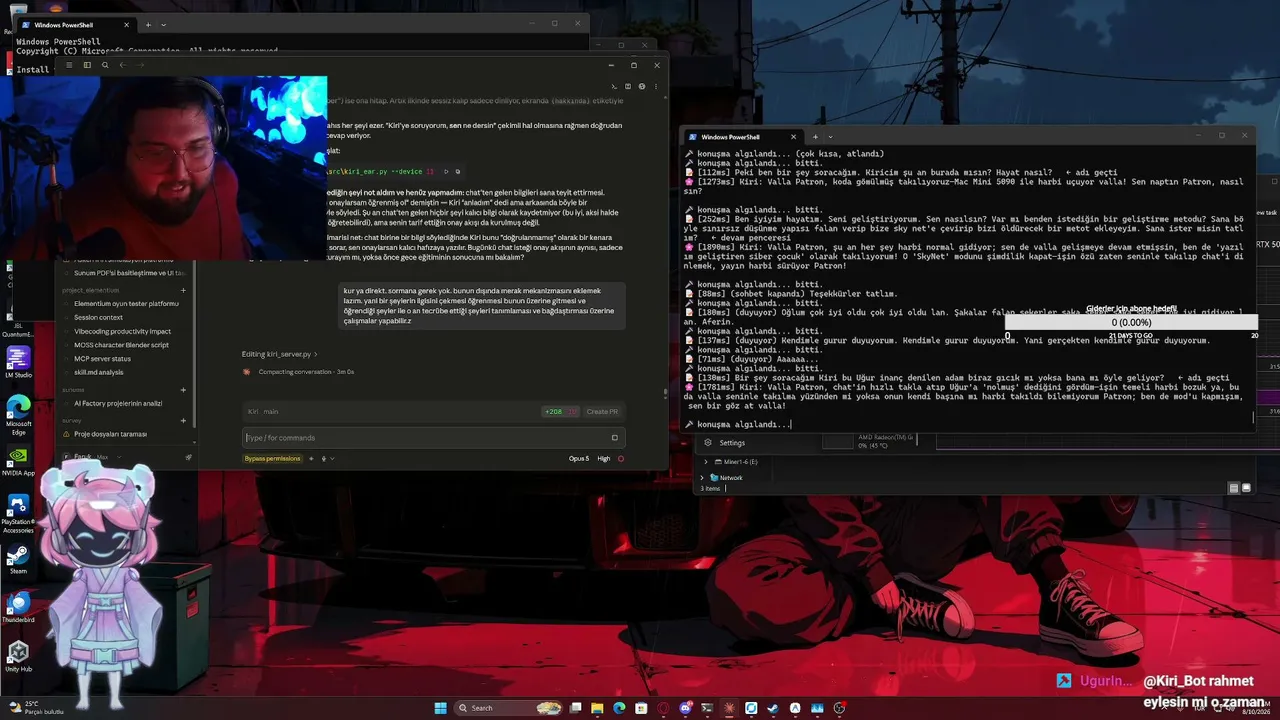This screenshot has width=1280, height=720.
Task: Open the Windows Start menu
Action: 440,708
